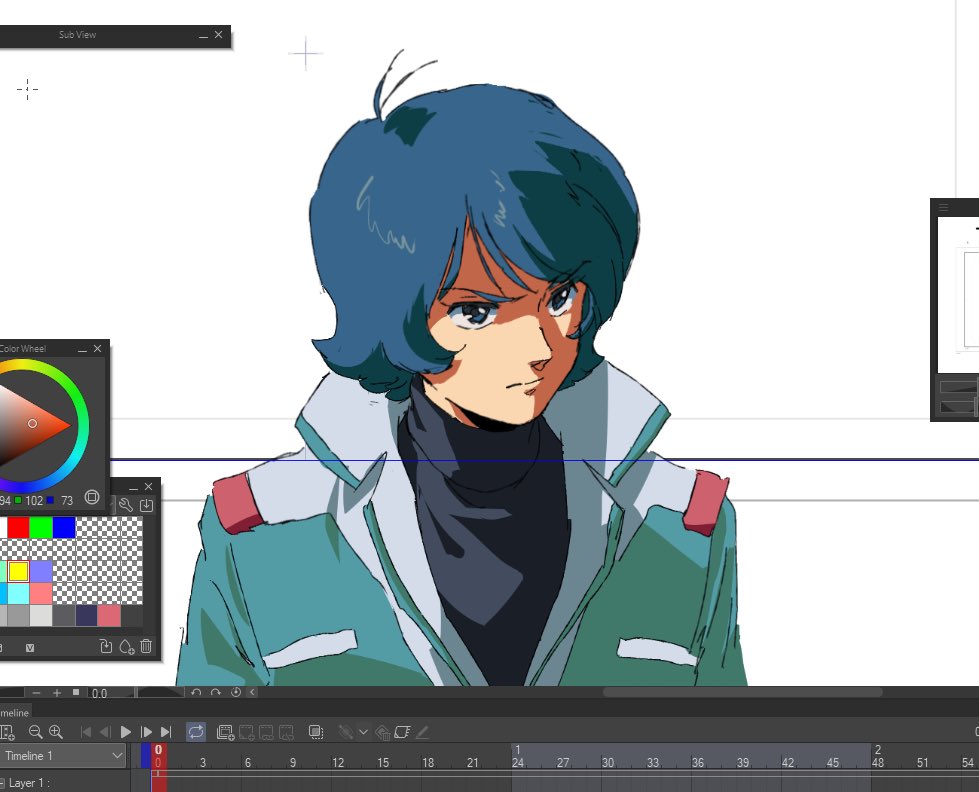Add a new animation cel
979x792 pixels.
[247, 732]
